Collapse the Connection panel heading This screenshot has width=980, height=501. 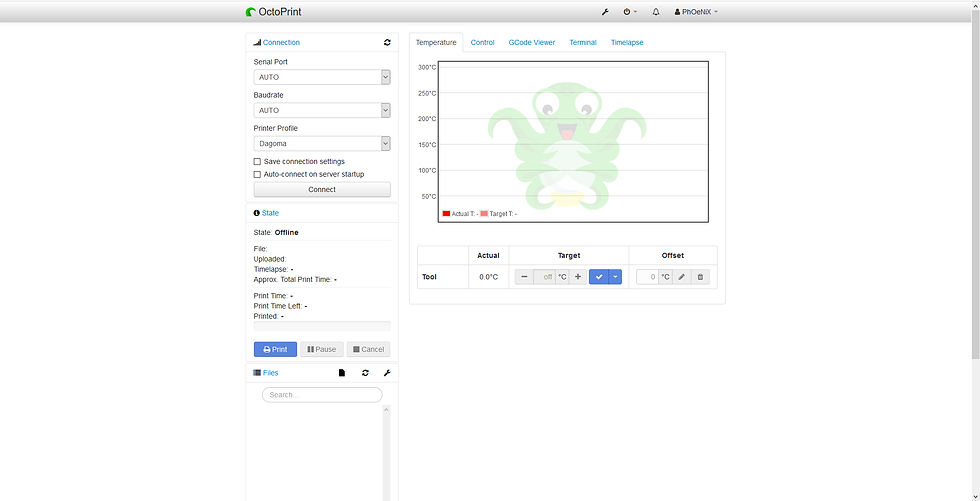pyautogui.click(x=277, y=42)
